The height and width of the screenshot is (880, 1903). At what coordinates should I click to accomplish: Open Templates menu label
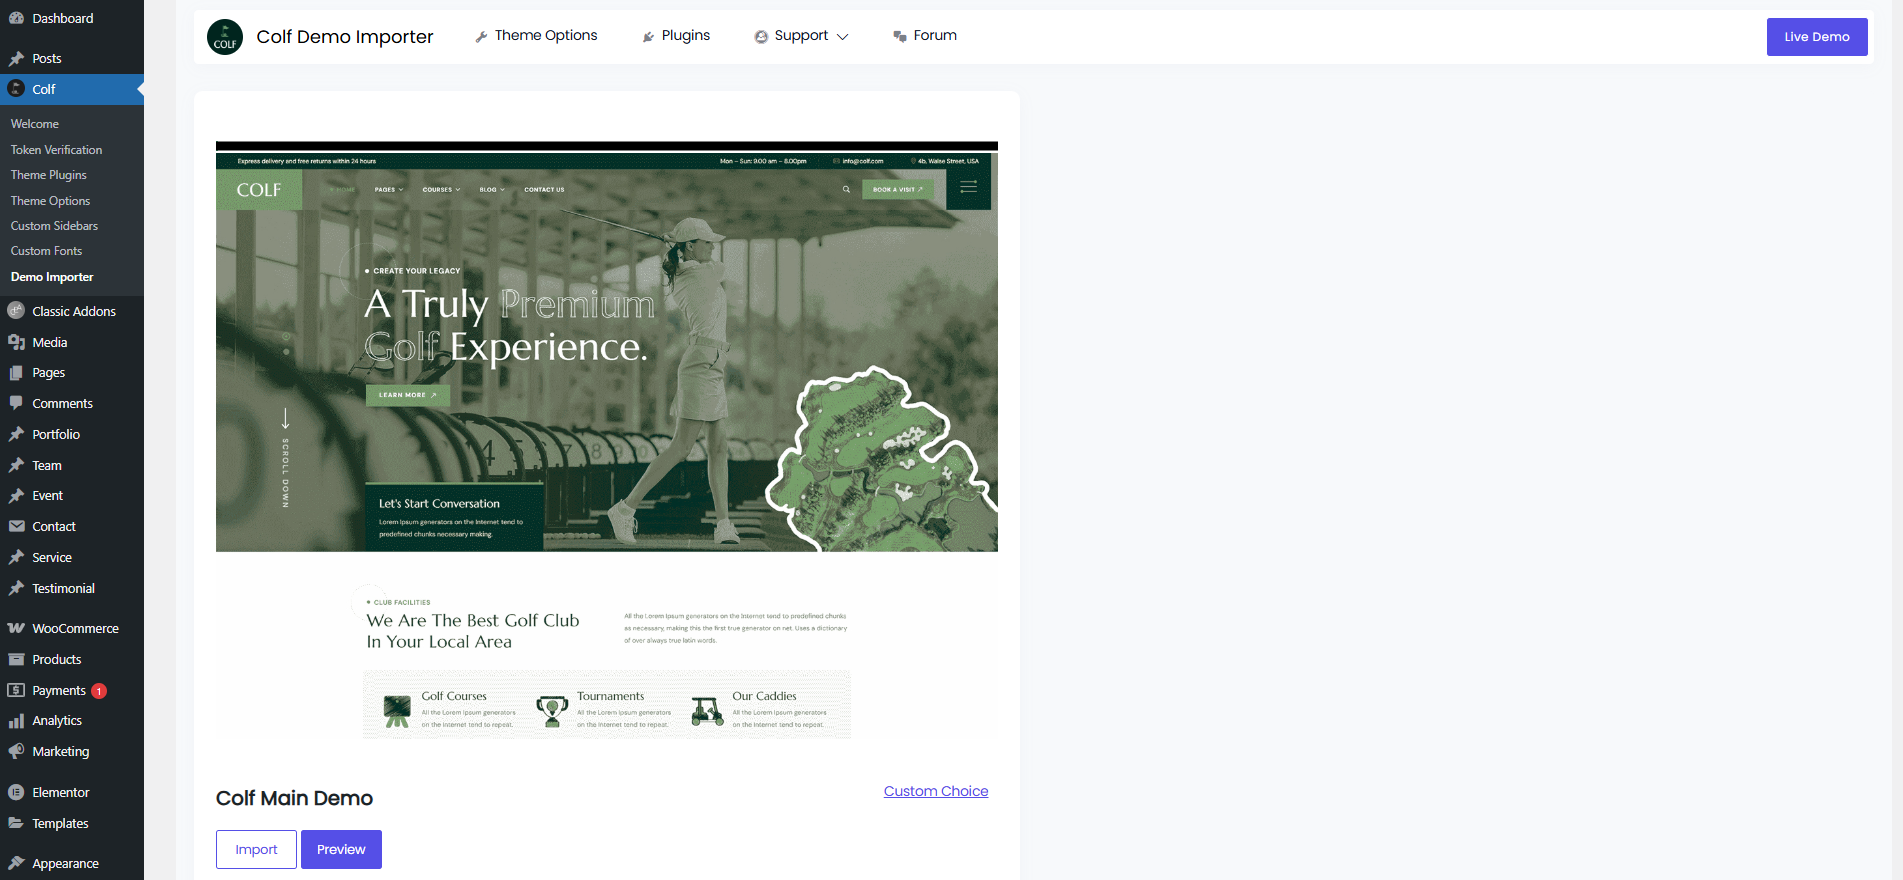pyautogui.click(x=60, y=823)
